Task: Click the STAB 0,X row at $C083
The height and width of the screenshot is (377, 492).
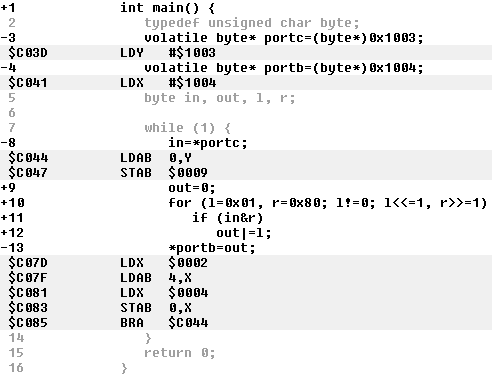Action: pos(246,308)
